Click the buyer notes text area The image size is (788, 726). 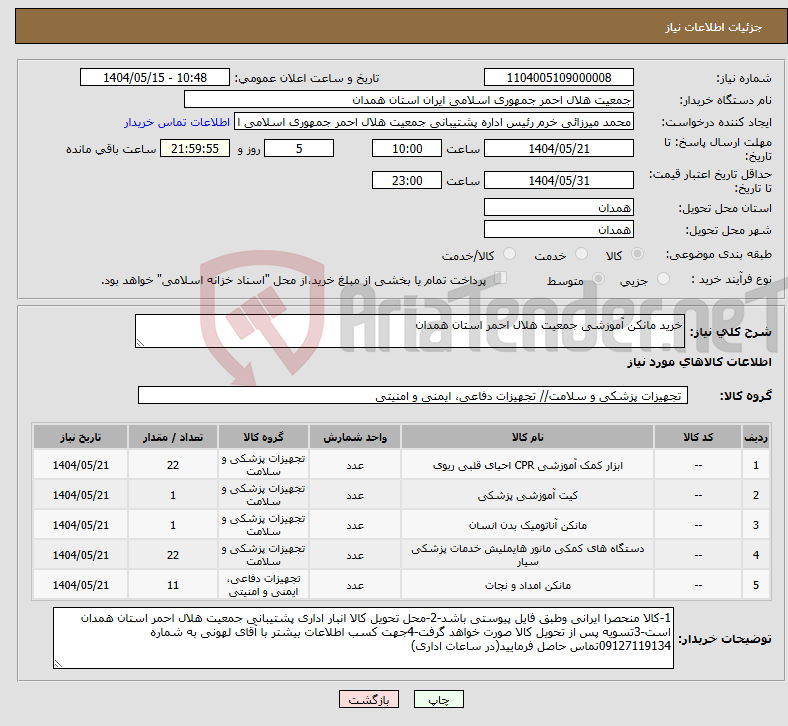[x=363, y=638]
